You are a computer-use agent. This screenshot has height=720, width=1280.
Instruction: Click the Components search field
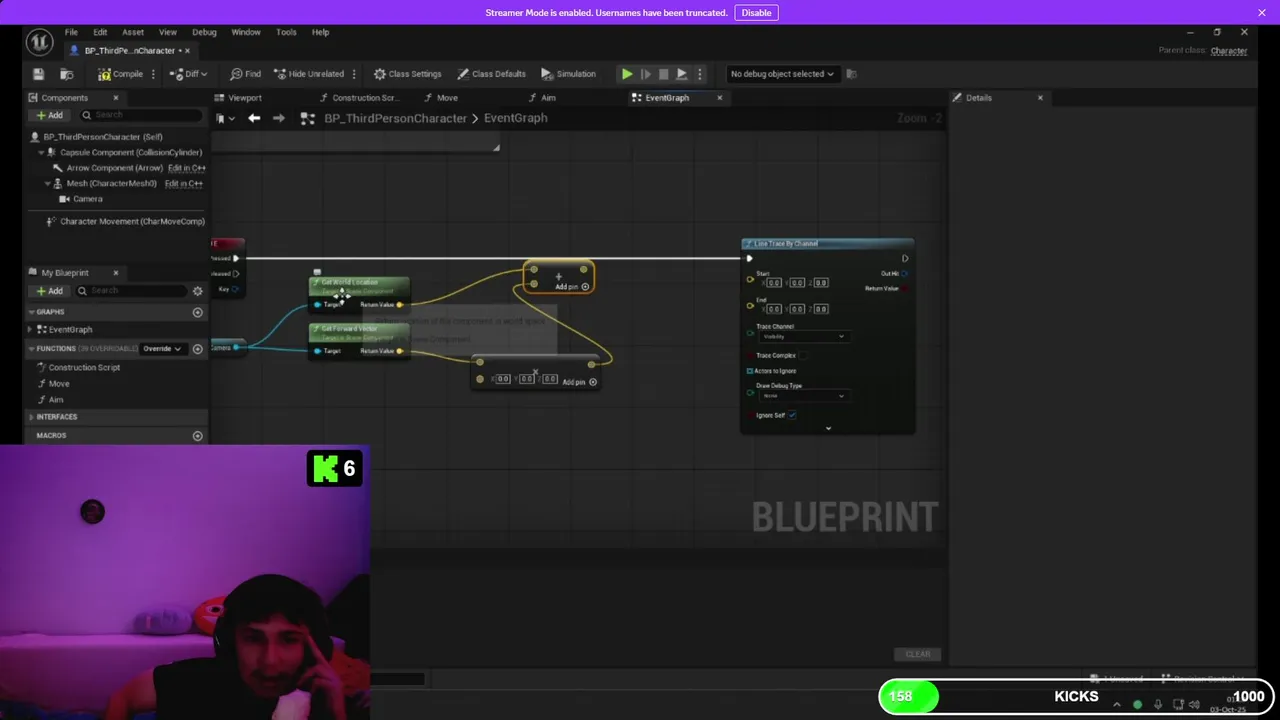[x=142, y=115]
